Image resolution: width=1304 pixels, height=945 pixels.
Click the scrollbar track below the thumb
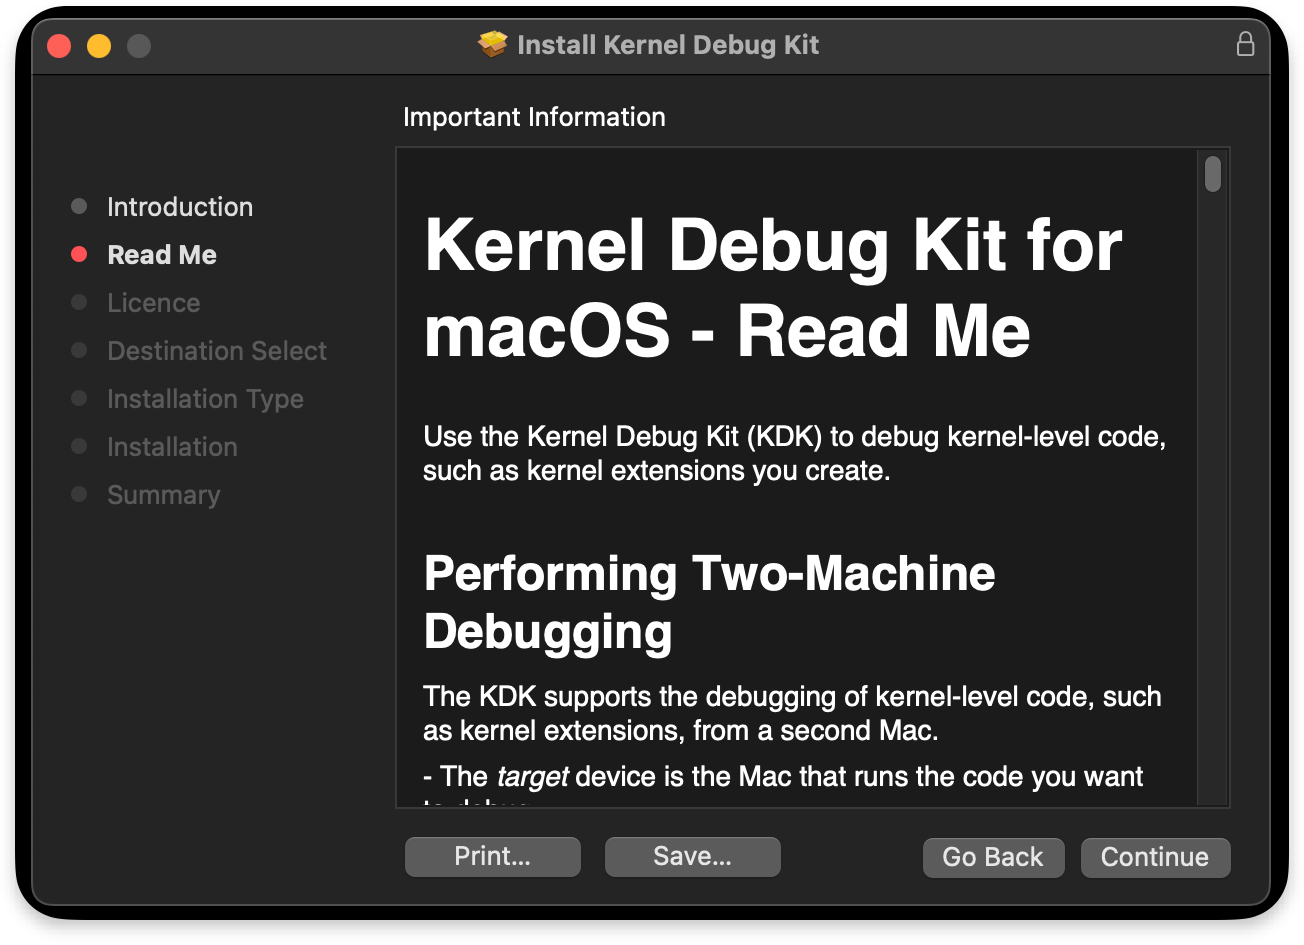pyautogui.click(x=1213, y=500)
